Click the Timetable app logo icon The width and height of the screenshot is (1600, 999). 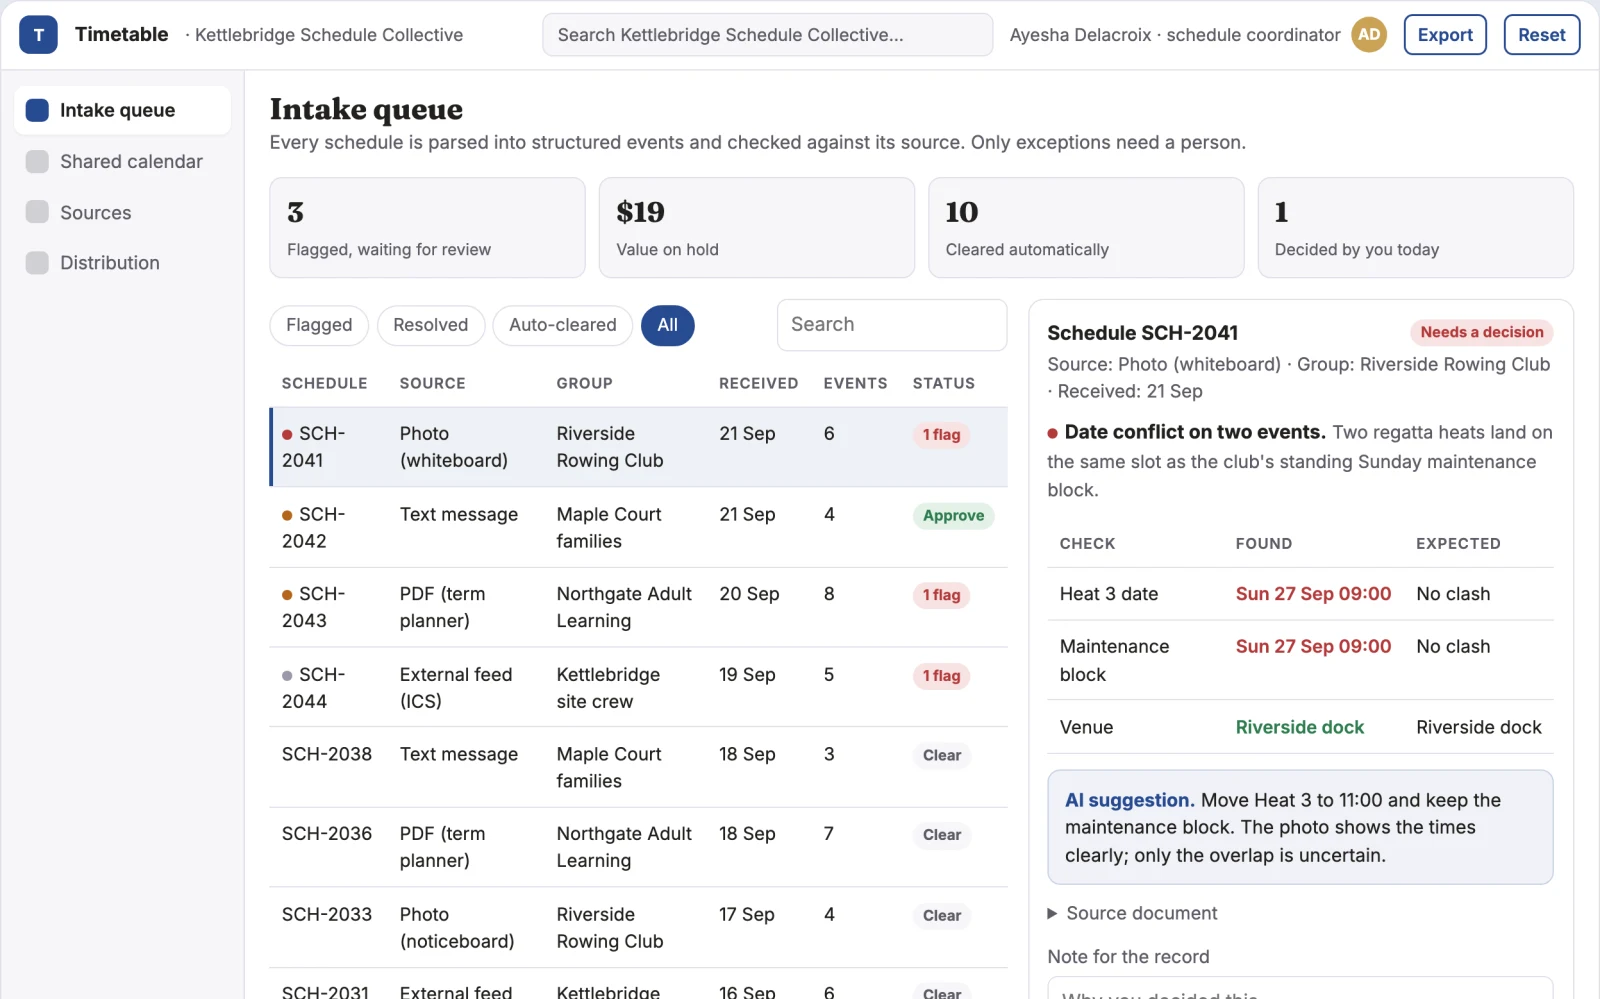[38, 35]
